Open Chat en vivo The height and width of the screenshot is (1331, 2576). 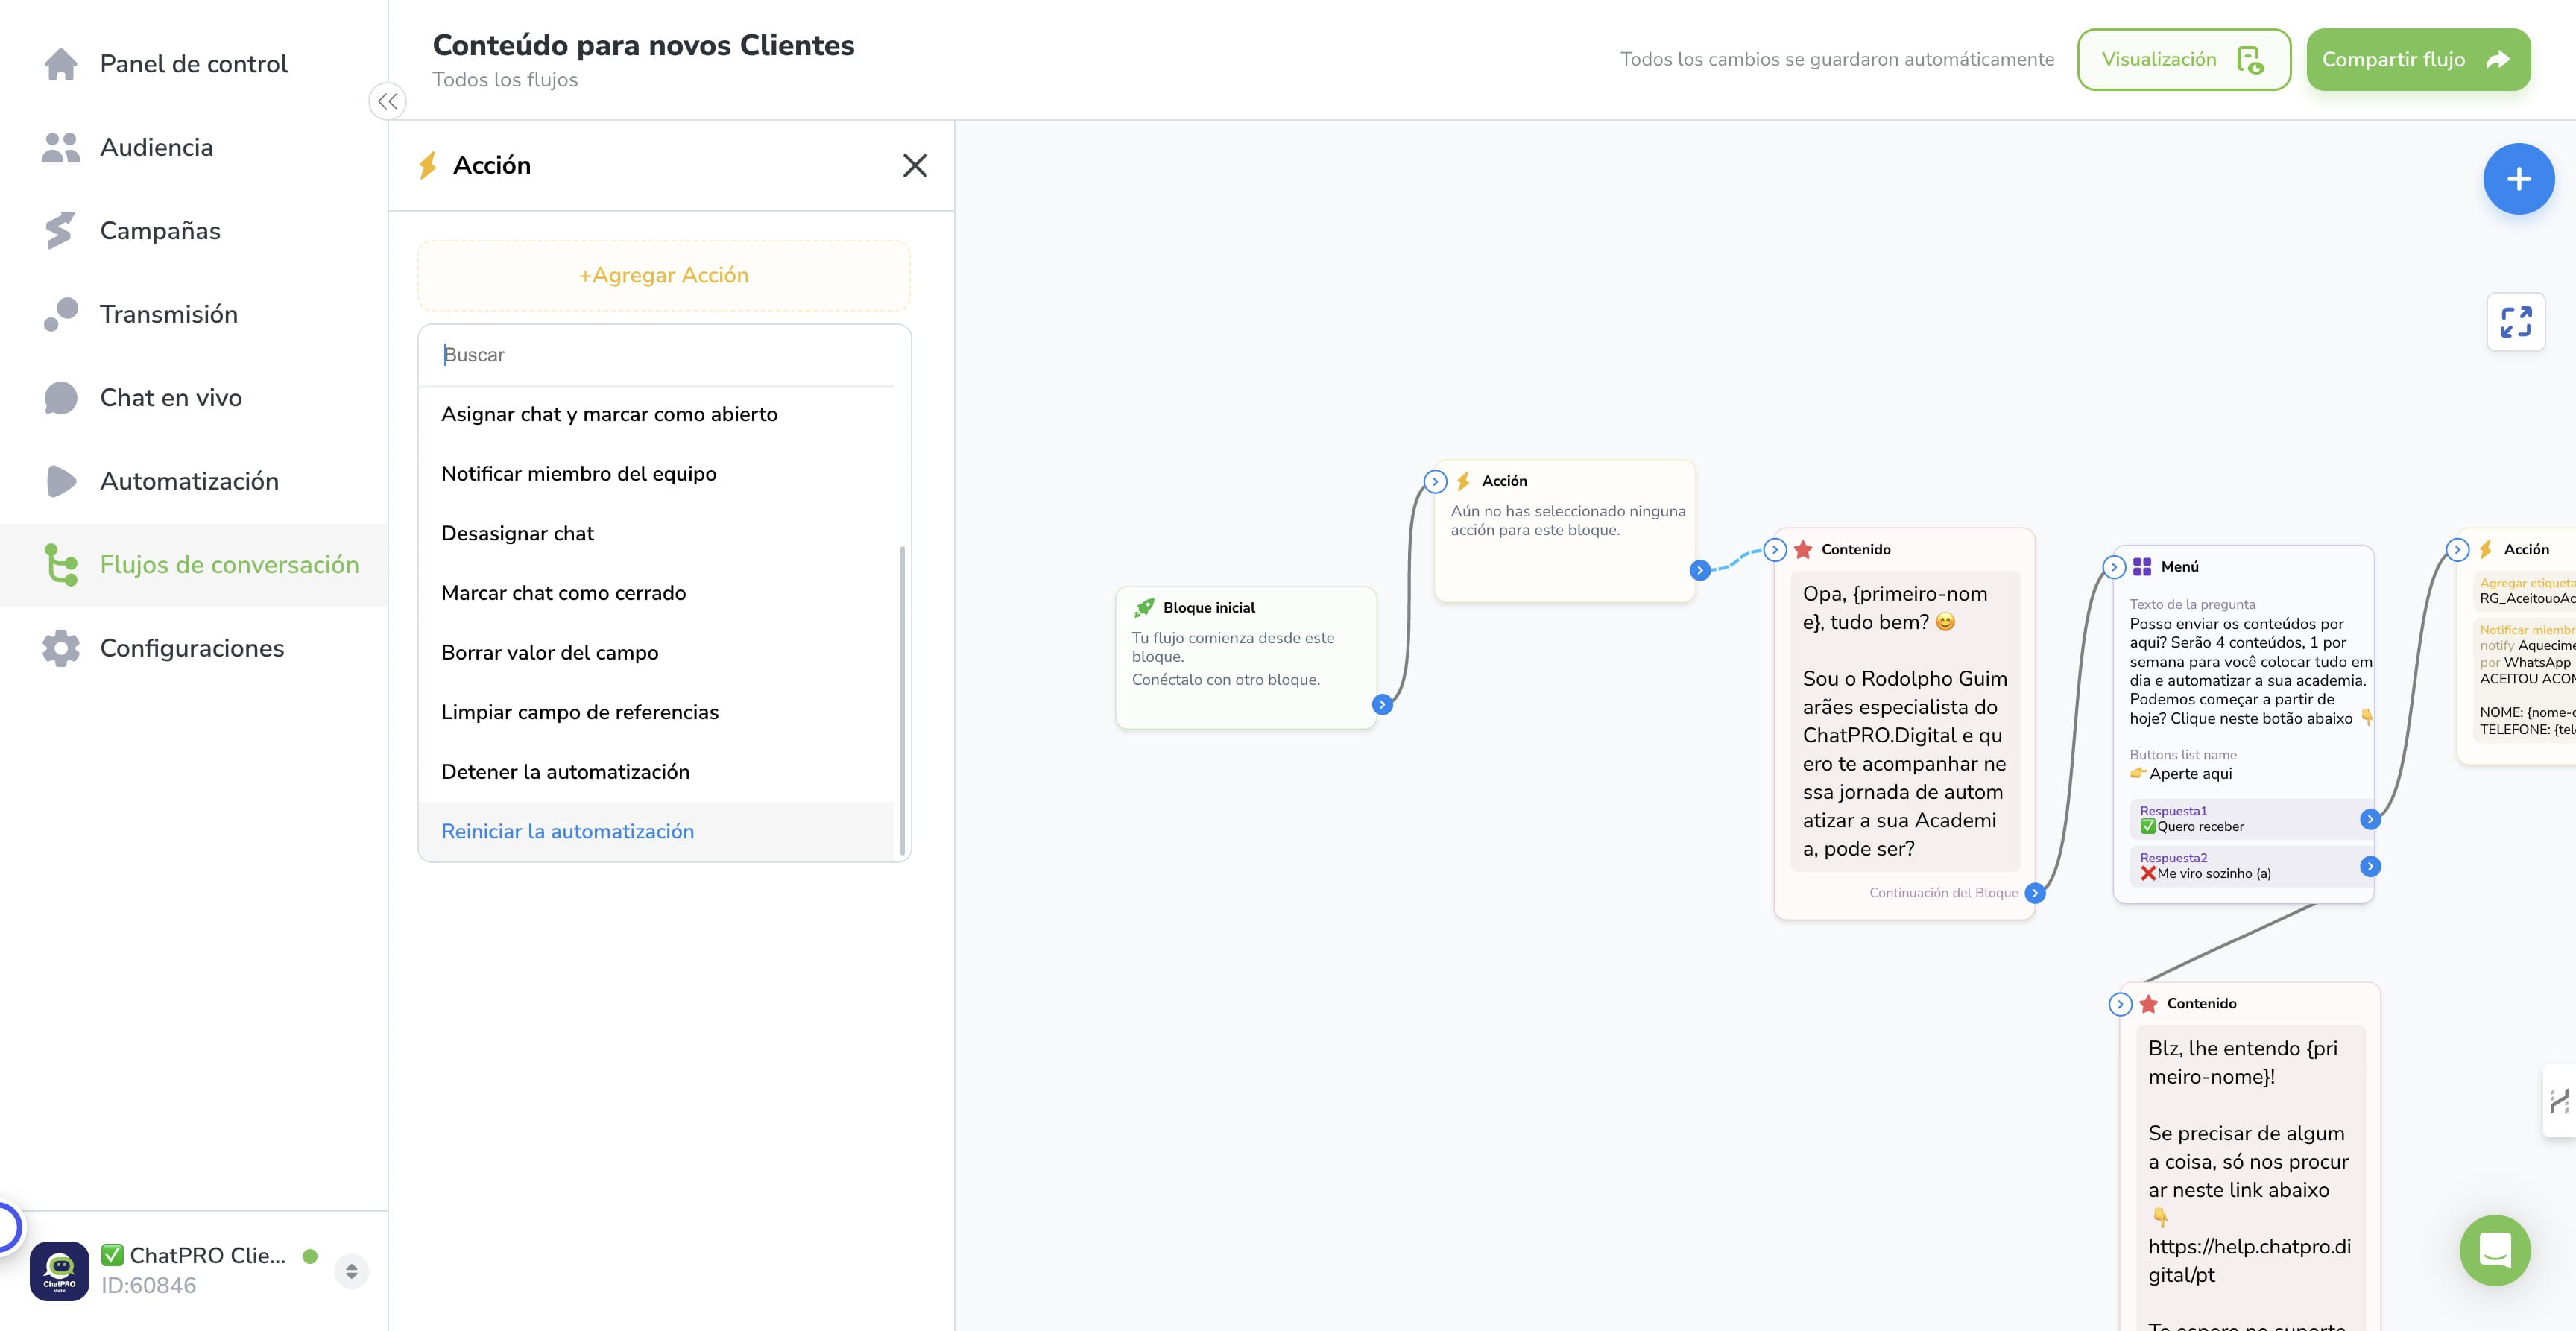point(193,398)
